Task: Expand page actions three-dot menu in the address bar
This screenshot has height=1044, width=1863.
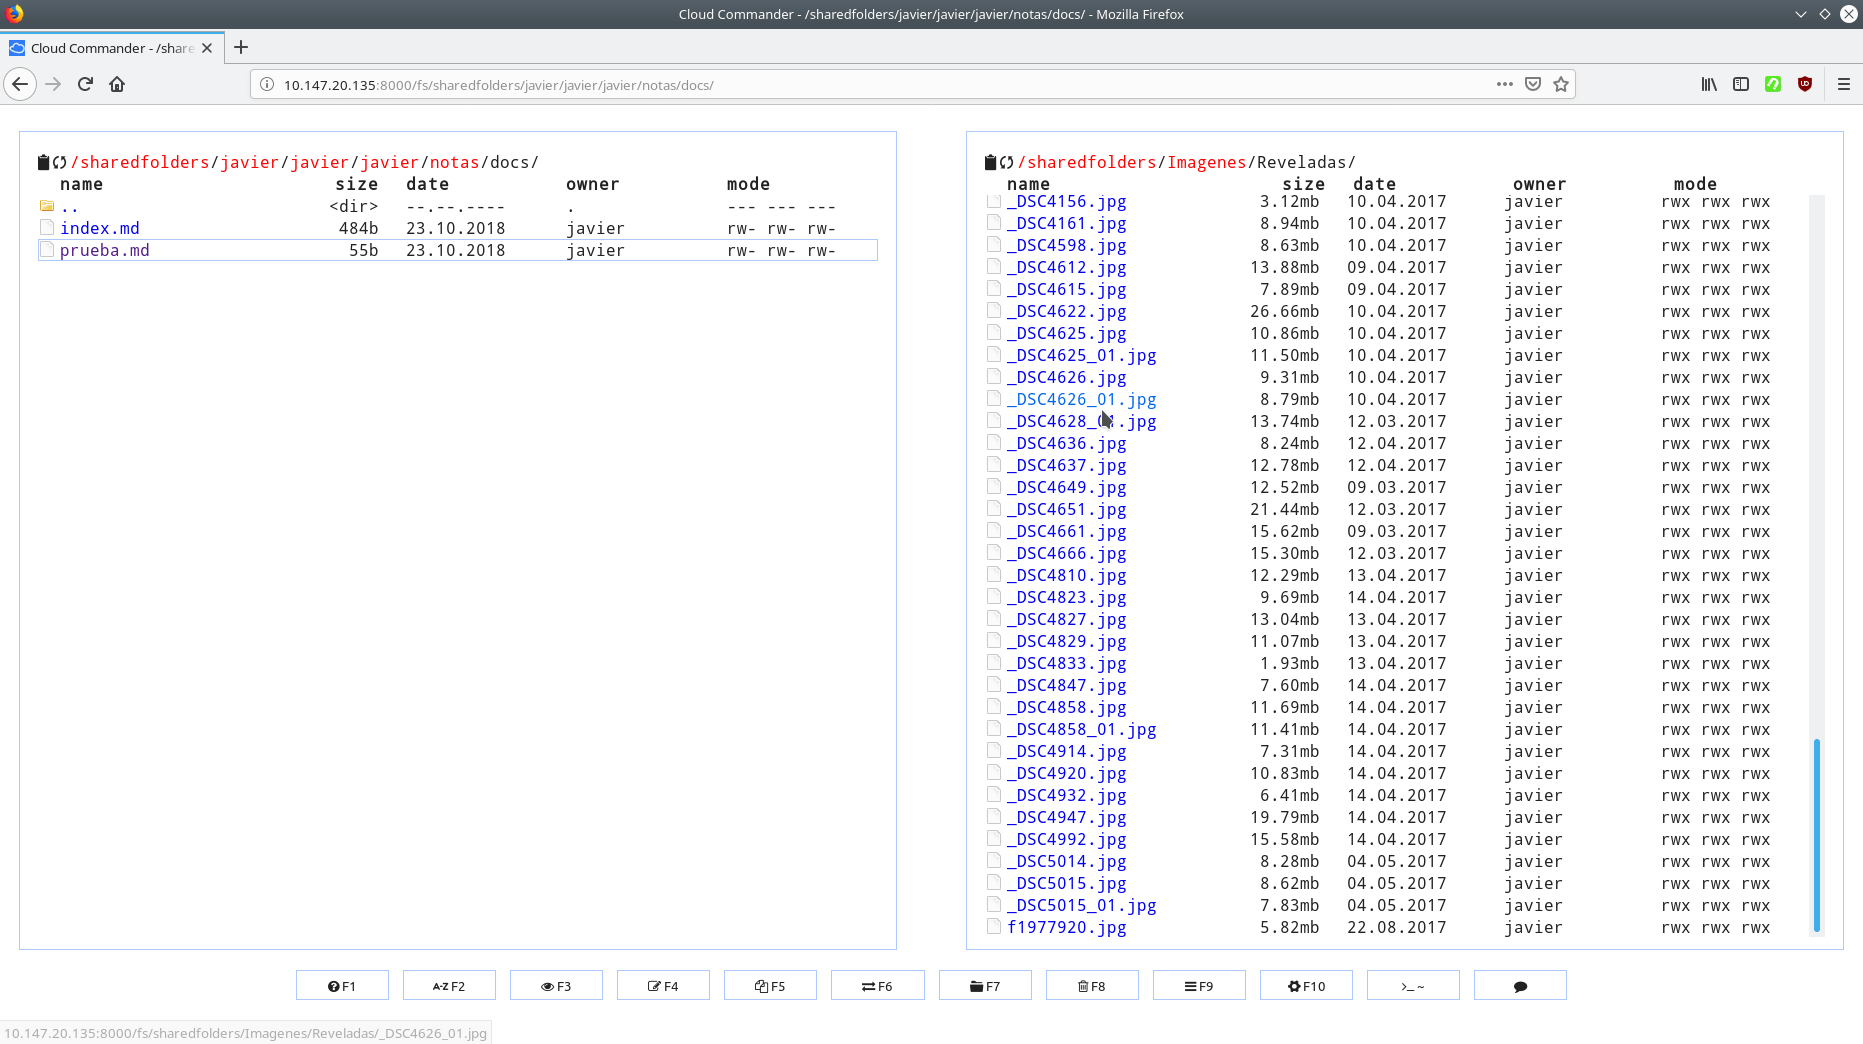Action: 1504,85
